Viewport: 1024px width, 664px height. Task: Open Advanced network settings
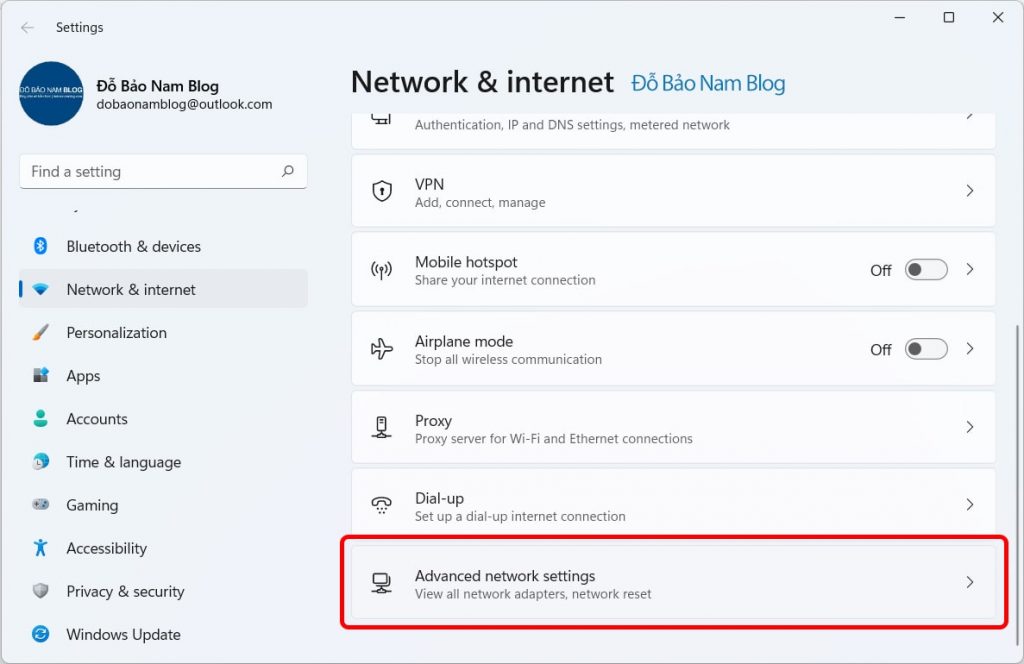click(673, 582)
